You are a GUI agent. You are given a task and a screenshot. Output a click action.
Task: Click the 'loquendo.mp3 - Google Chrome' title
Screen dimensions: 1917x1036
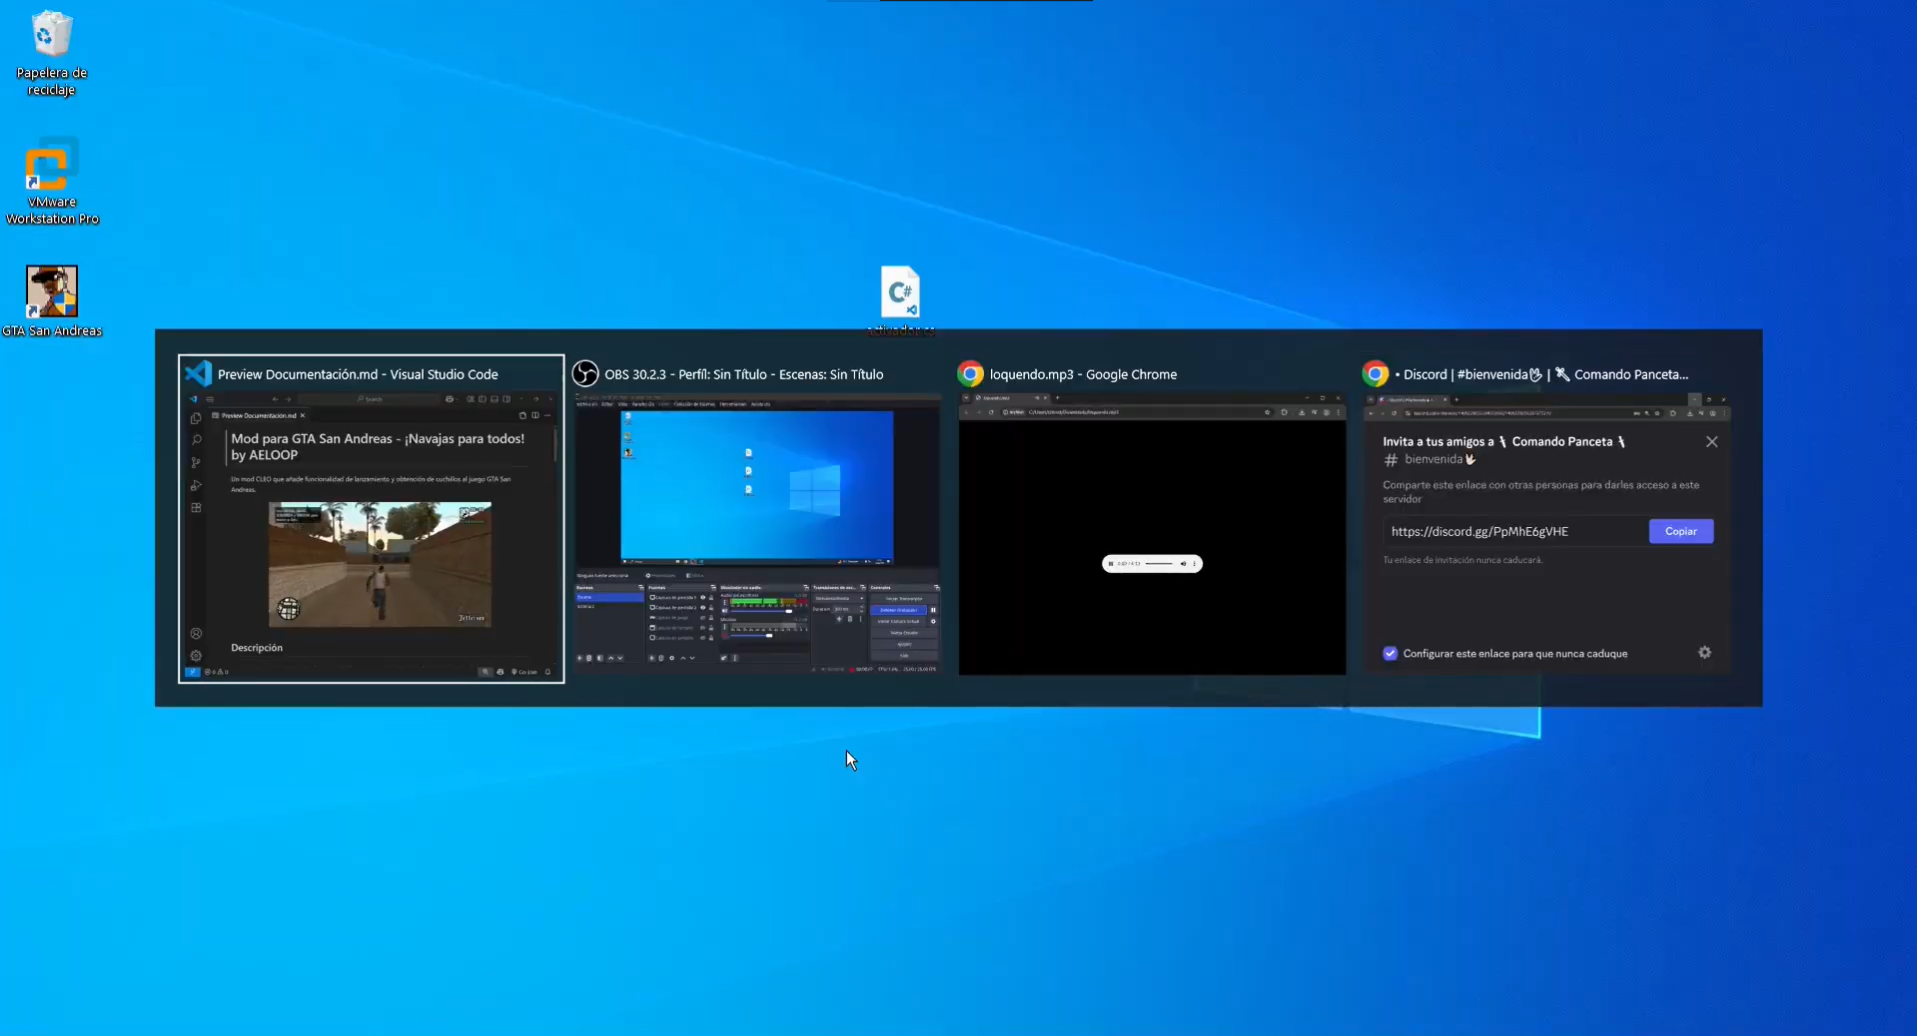click(1083, 374)
